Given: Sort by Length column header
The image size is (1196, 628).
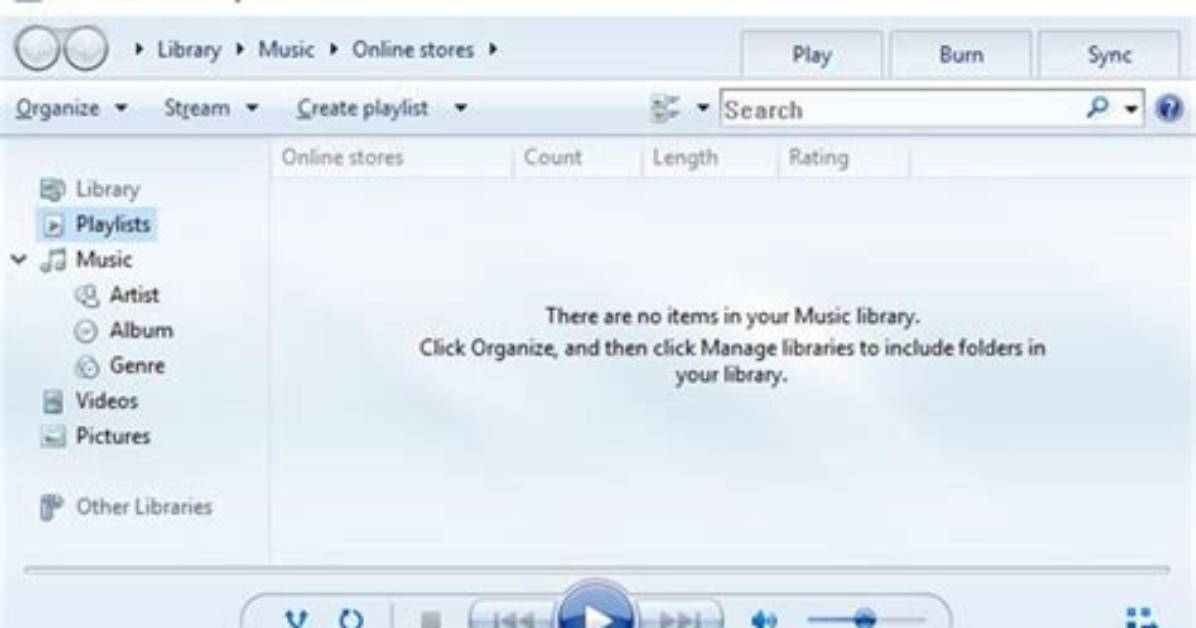Looking at the screenshot, I should point(685,158).
